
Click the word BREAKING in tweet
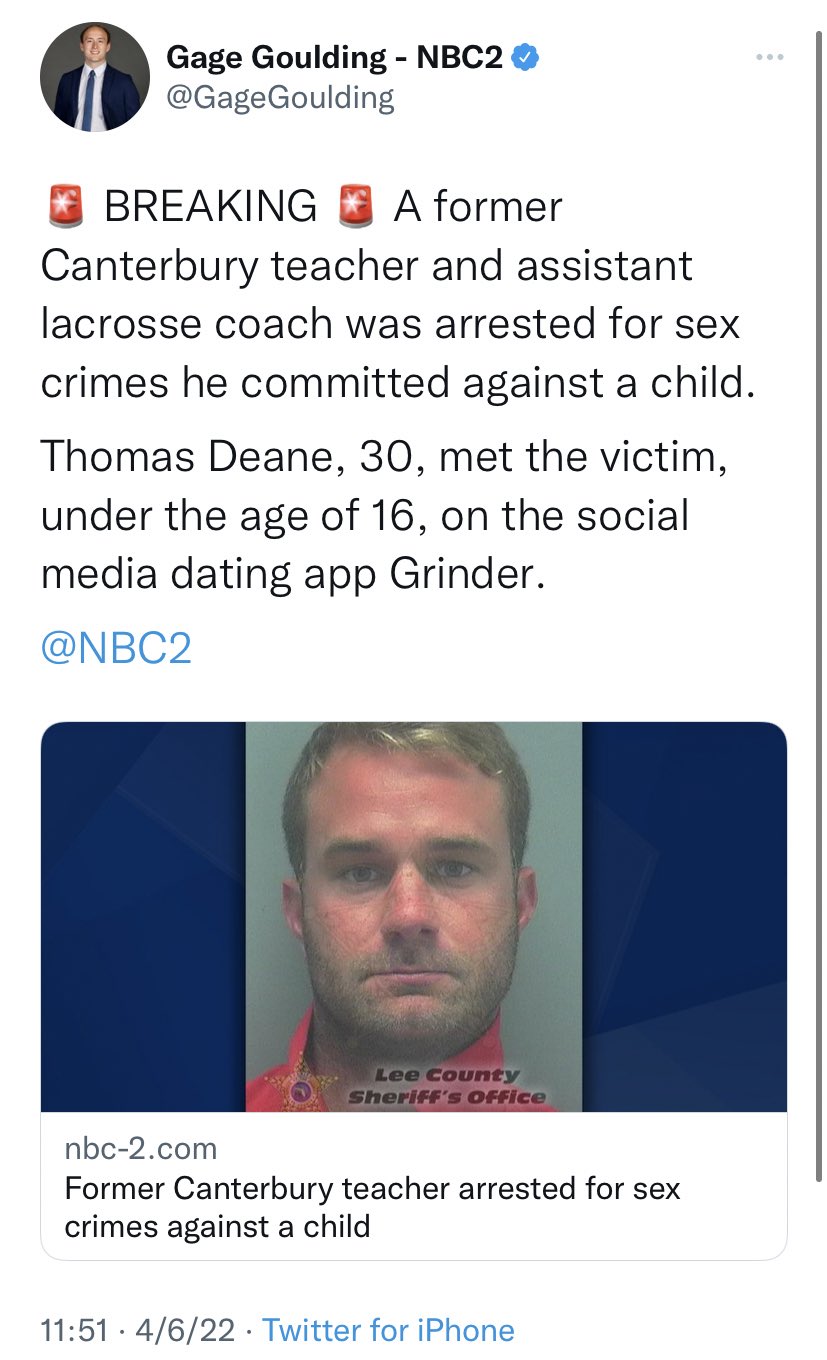click(211, 207)
